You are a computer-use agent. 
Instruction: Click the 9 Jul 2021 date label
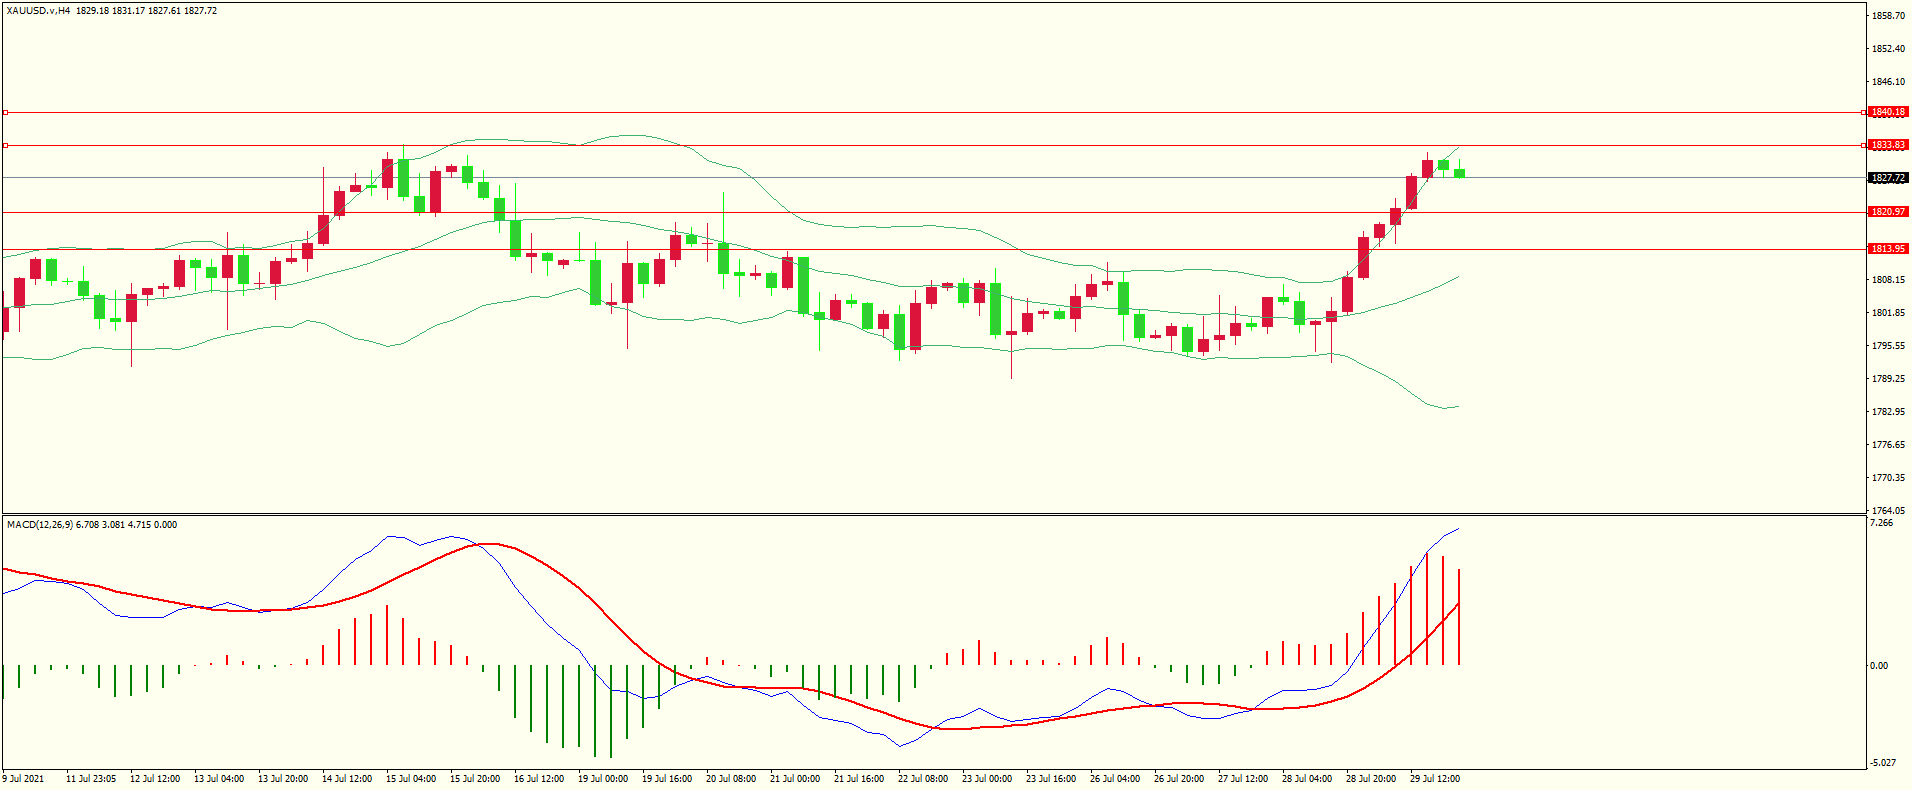(x=24, y=779)
